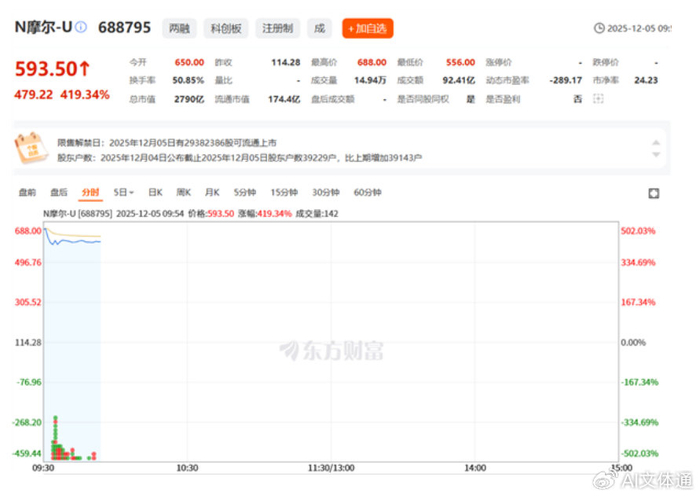The image size is (700, 496).
Task: Click the clock icon beside timestamp
Action: tap(599, 29)
